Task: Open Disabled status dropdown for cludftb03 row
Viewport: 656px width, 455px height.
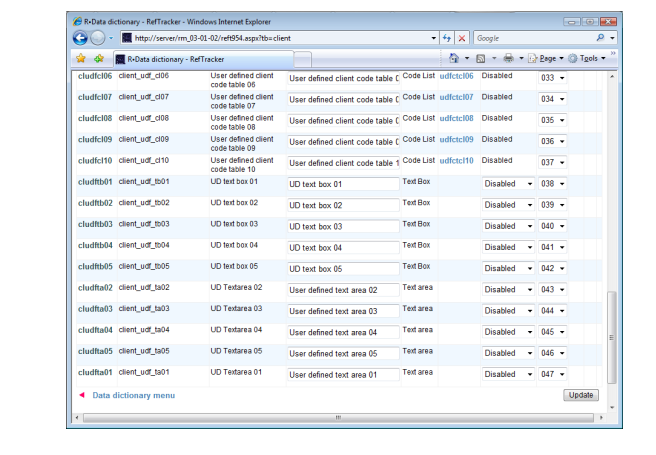Action: [x=508, y=226]
